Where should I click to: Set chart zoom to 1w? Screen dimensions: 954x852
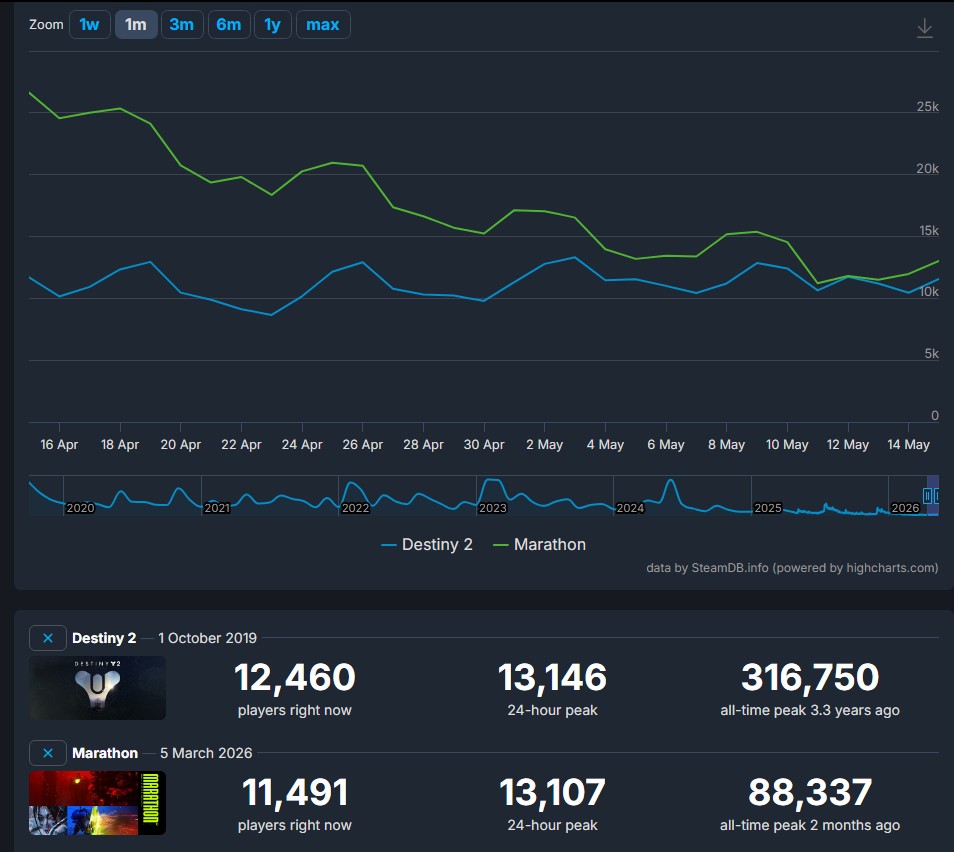89,25
